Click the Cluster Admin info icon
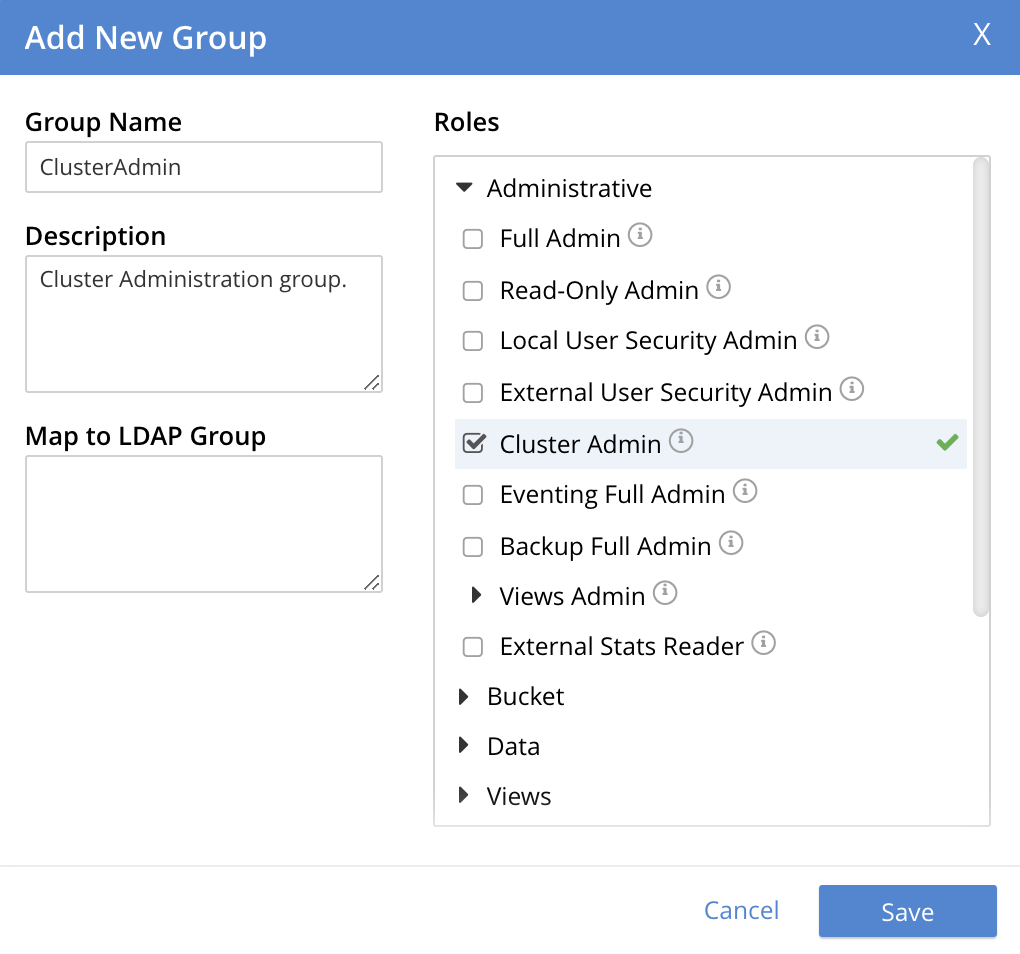 pyautogui.click(x=681, y=441)
